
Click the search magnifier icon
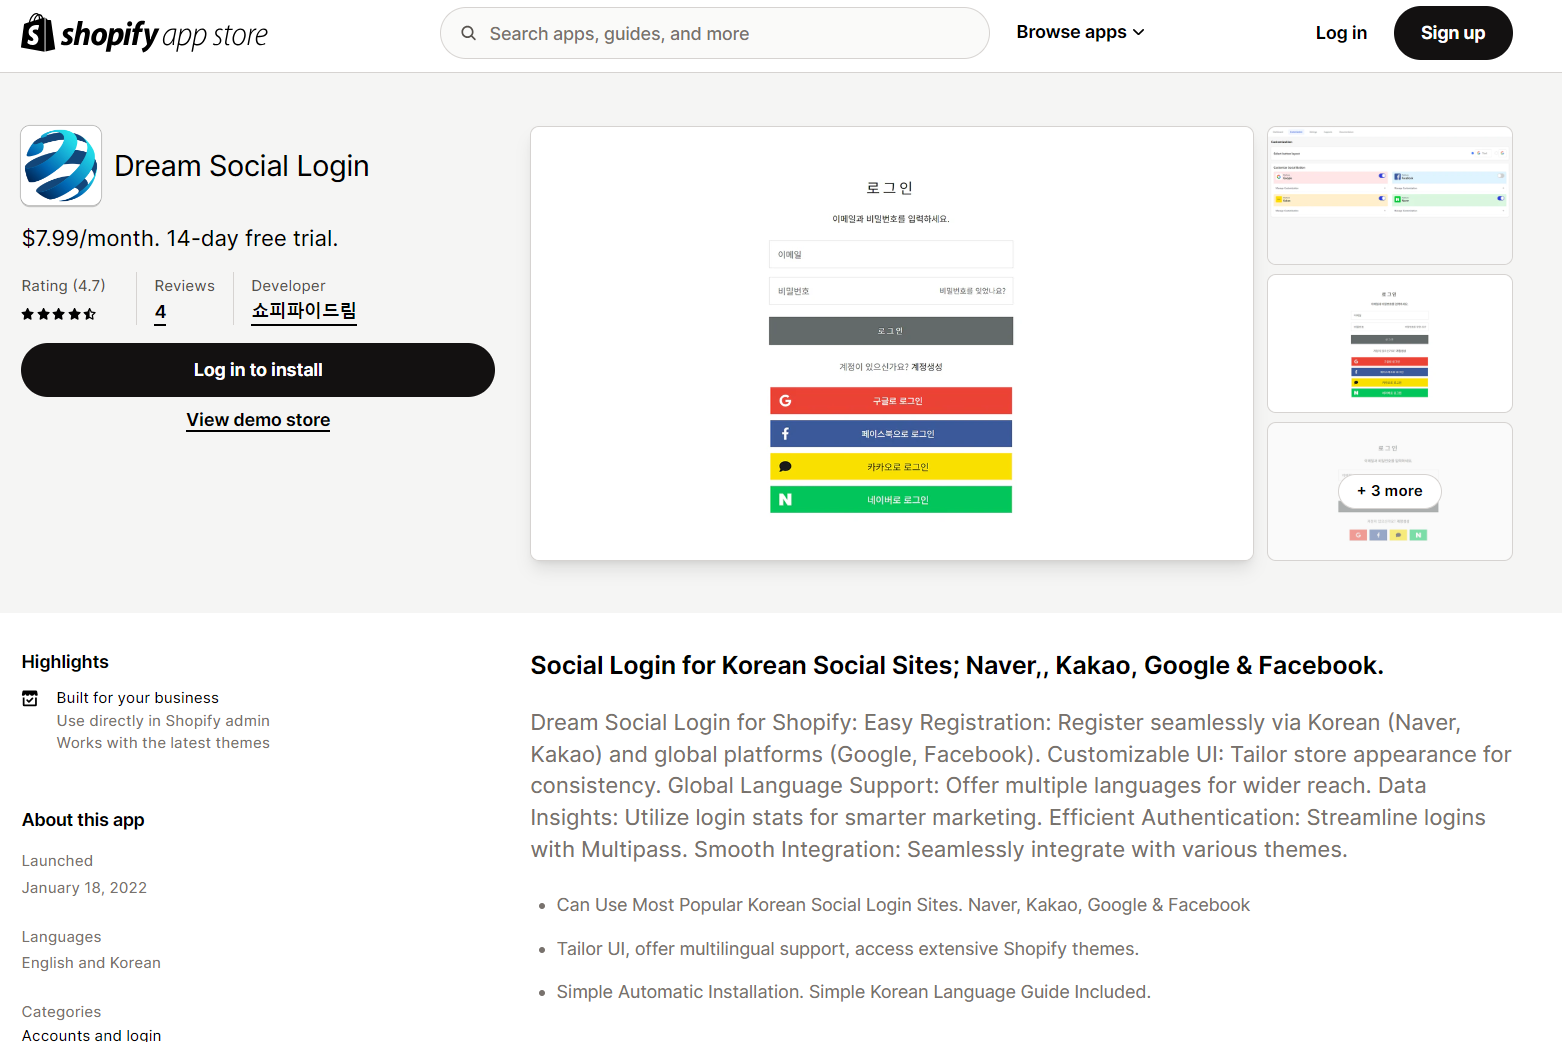468,34
